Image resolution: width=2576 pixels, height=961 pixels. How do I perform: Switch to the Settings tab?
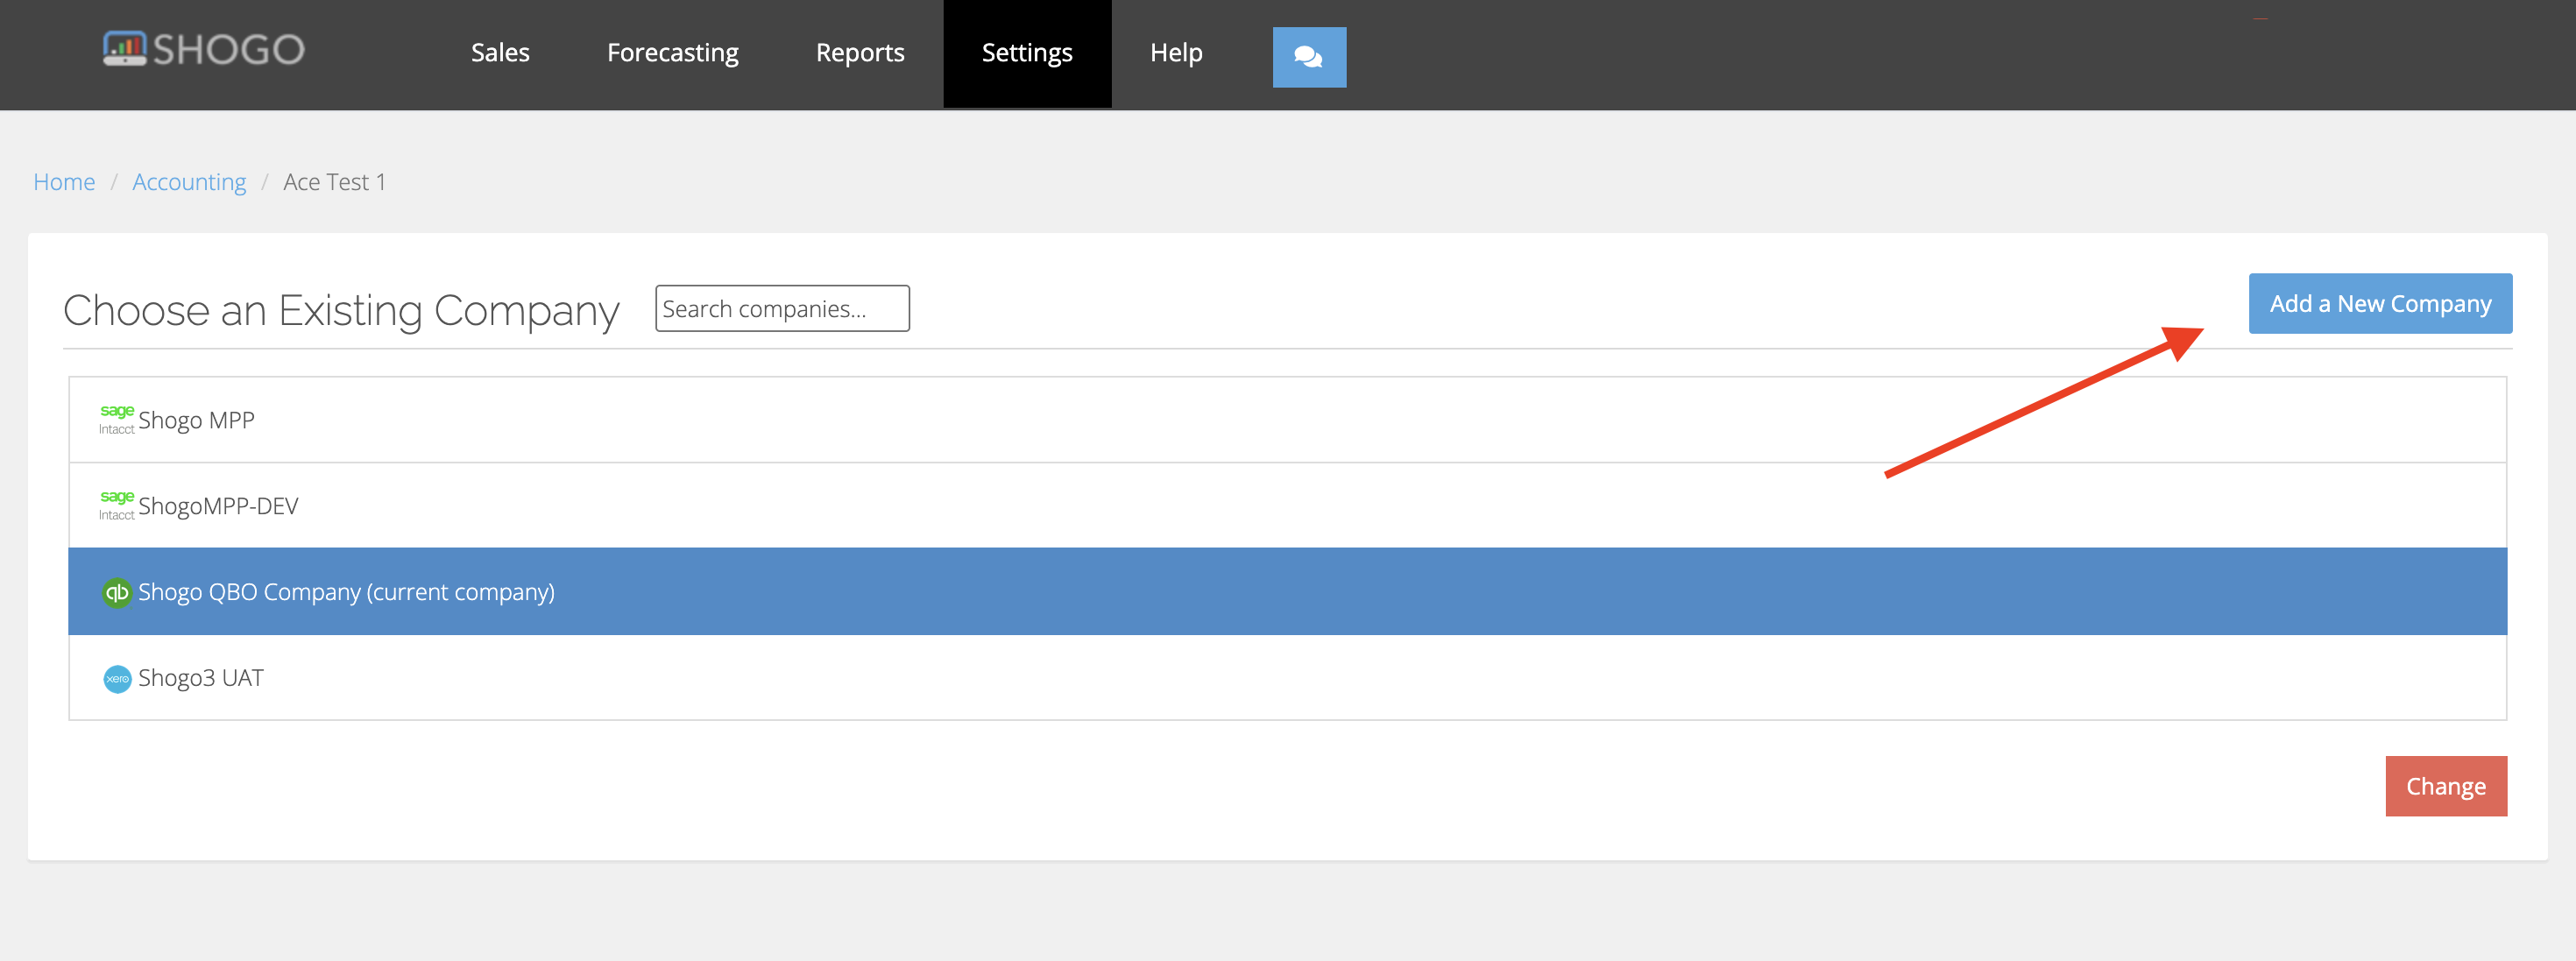pos(1027,52)
